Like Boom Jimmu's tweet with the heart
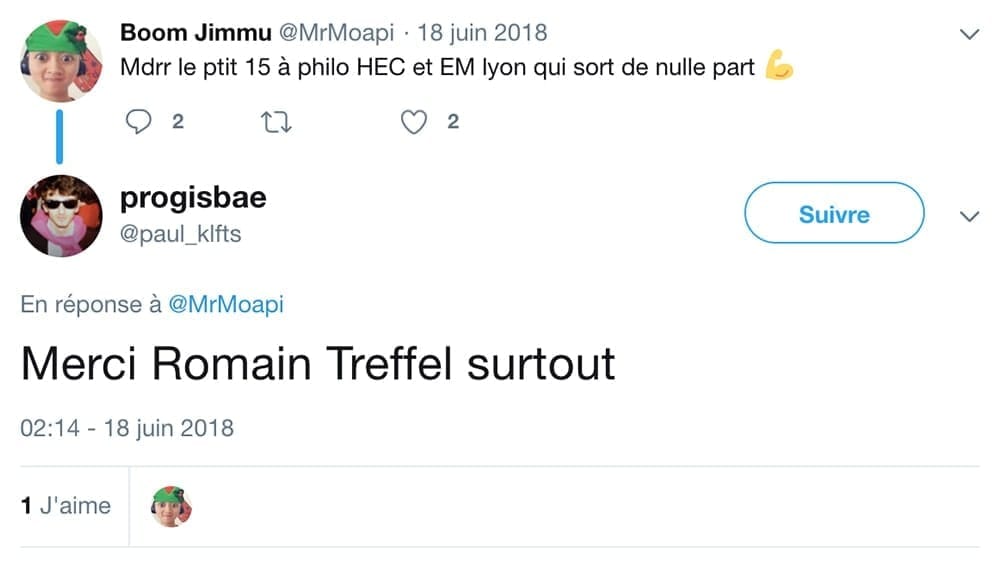 pos(413,122)
